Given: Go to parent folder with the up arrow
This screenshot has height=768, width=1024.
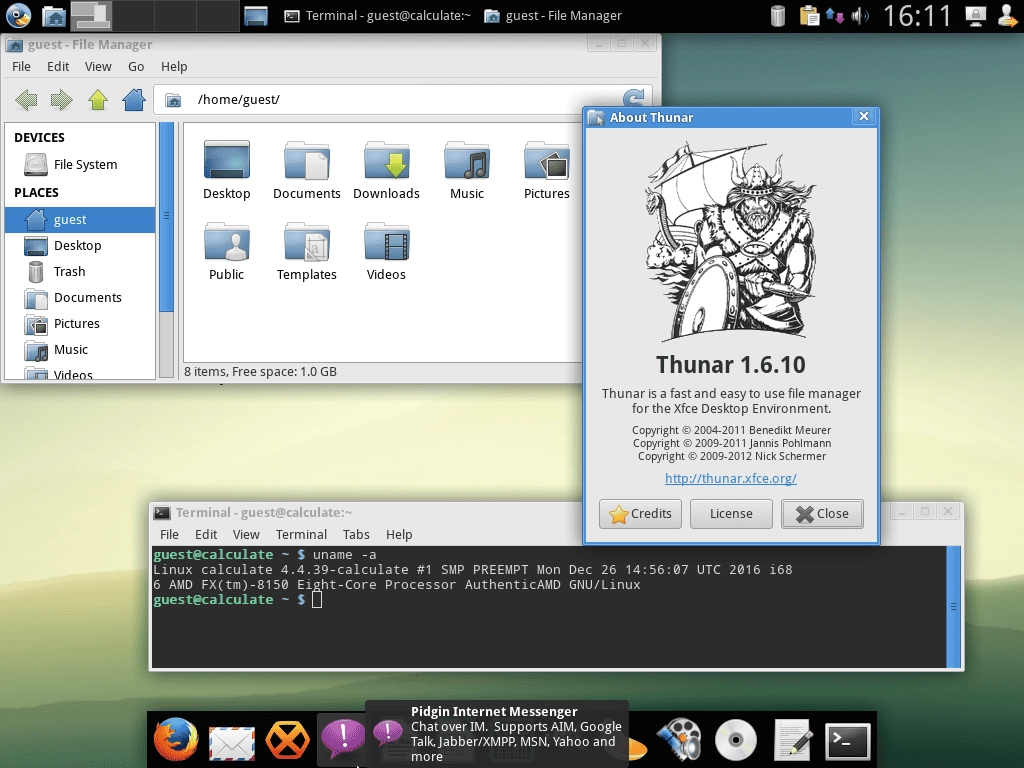Looking at the screenshot, I should pyautogui.click(x=98, y=100).
